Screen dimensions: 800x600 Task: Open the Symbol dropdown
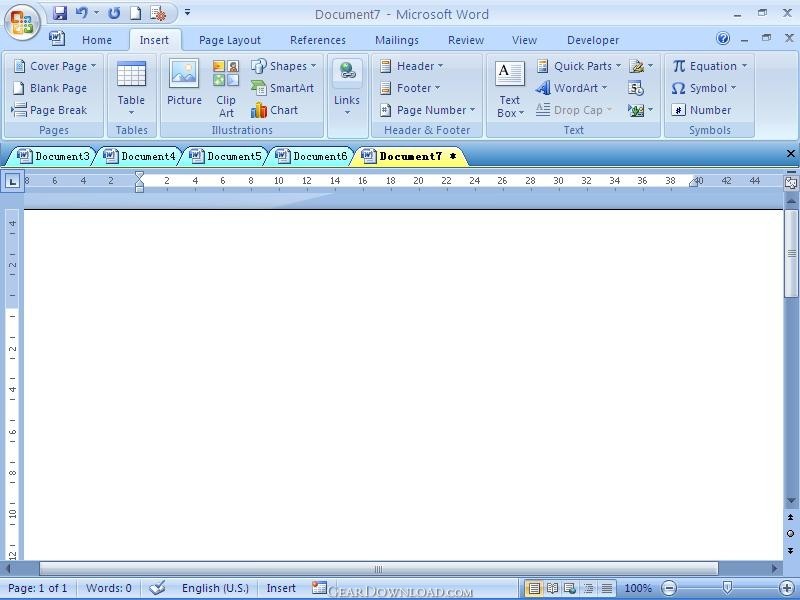click(704, 88)
